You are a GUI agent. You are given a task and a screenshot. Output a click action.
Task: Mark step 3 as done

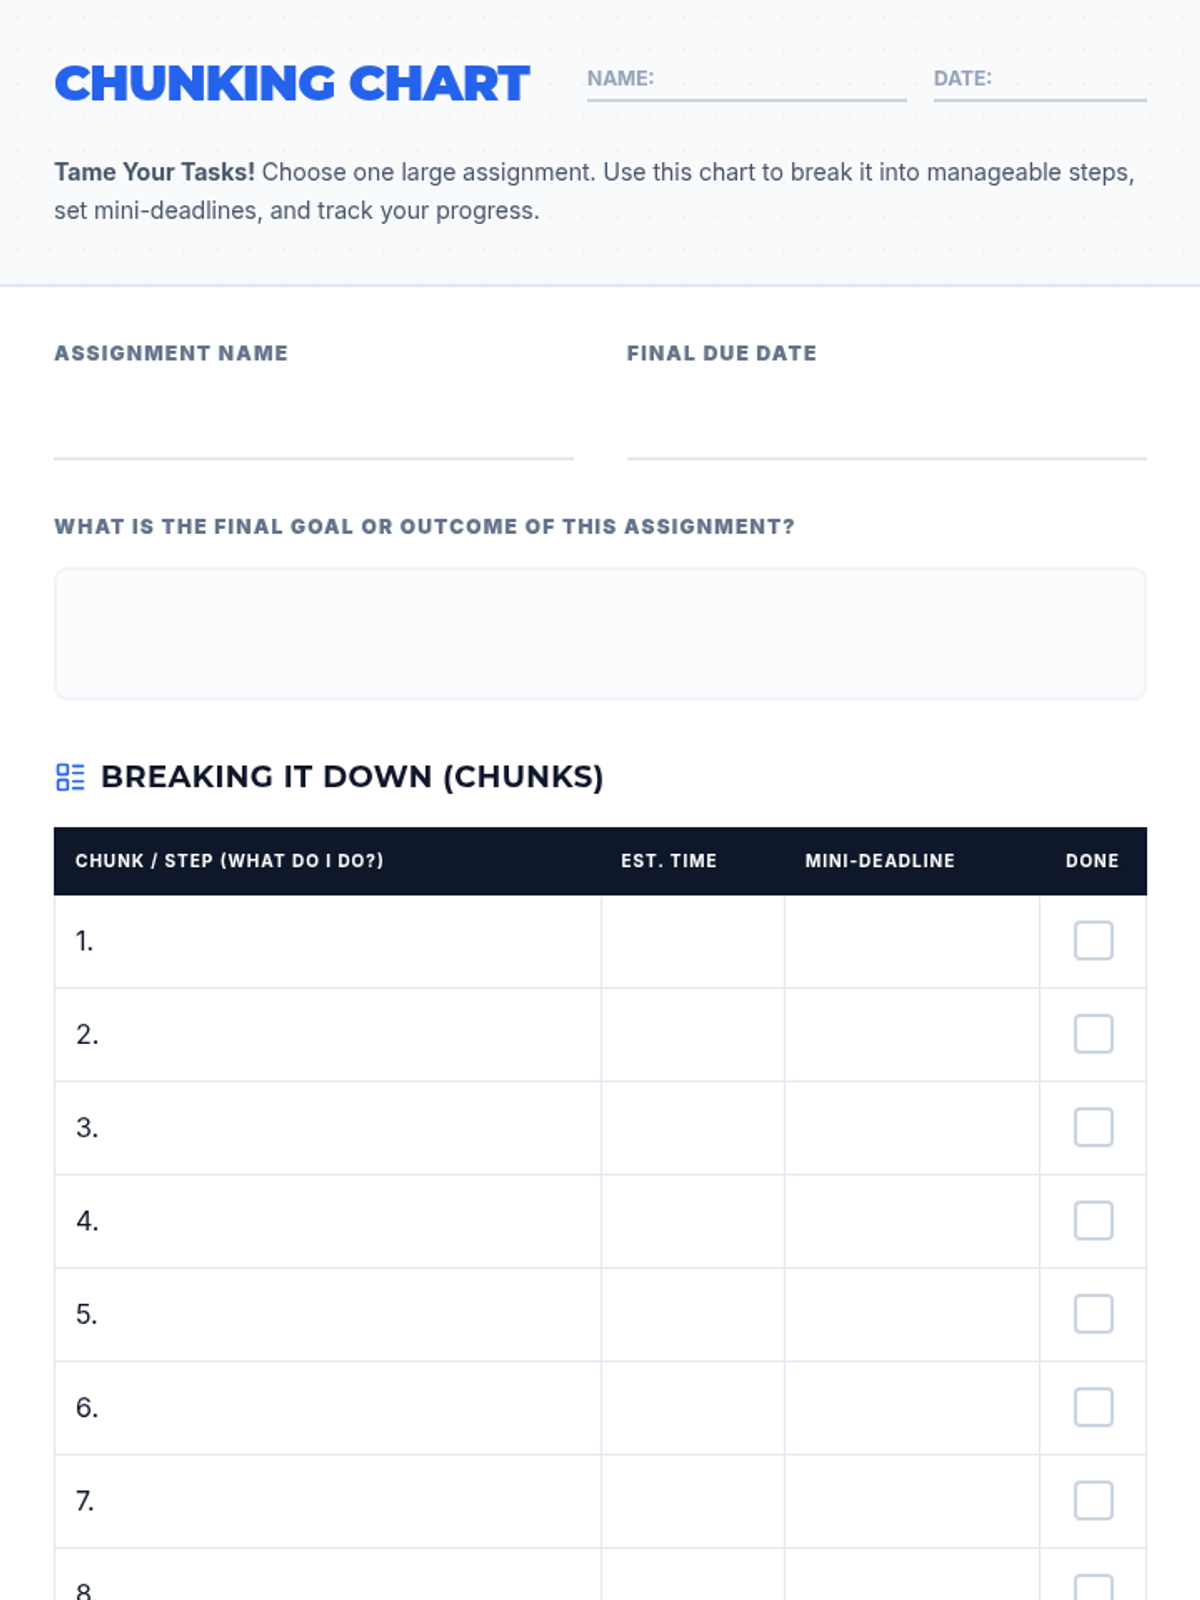coord(1093,1127)
